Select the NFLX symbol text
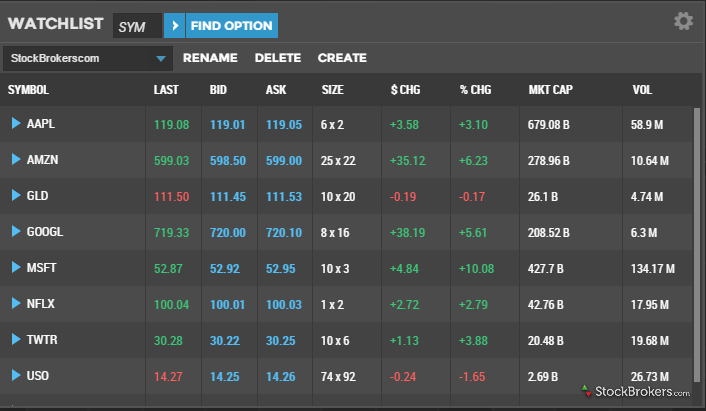The width and height of the screenshot is (706, 411). click(41, 304)
